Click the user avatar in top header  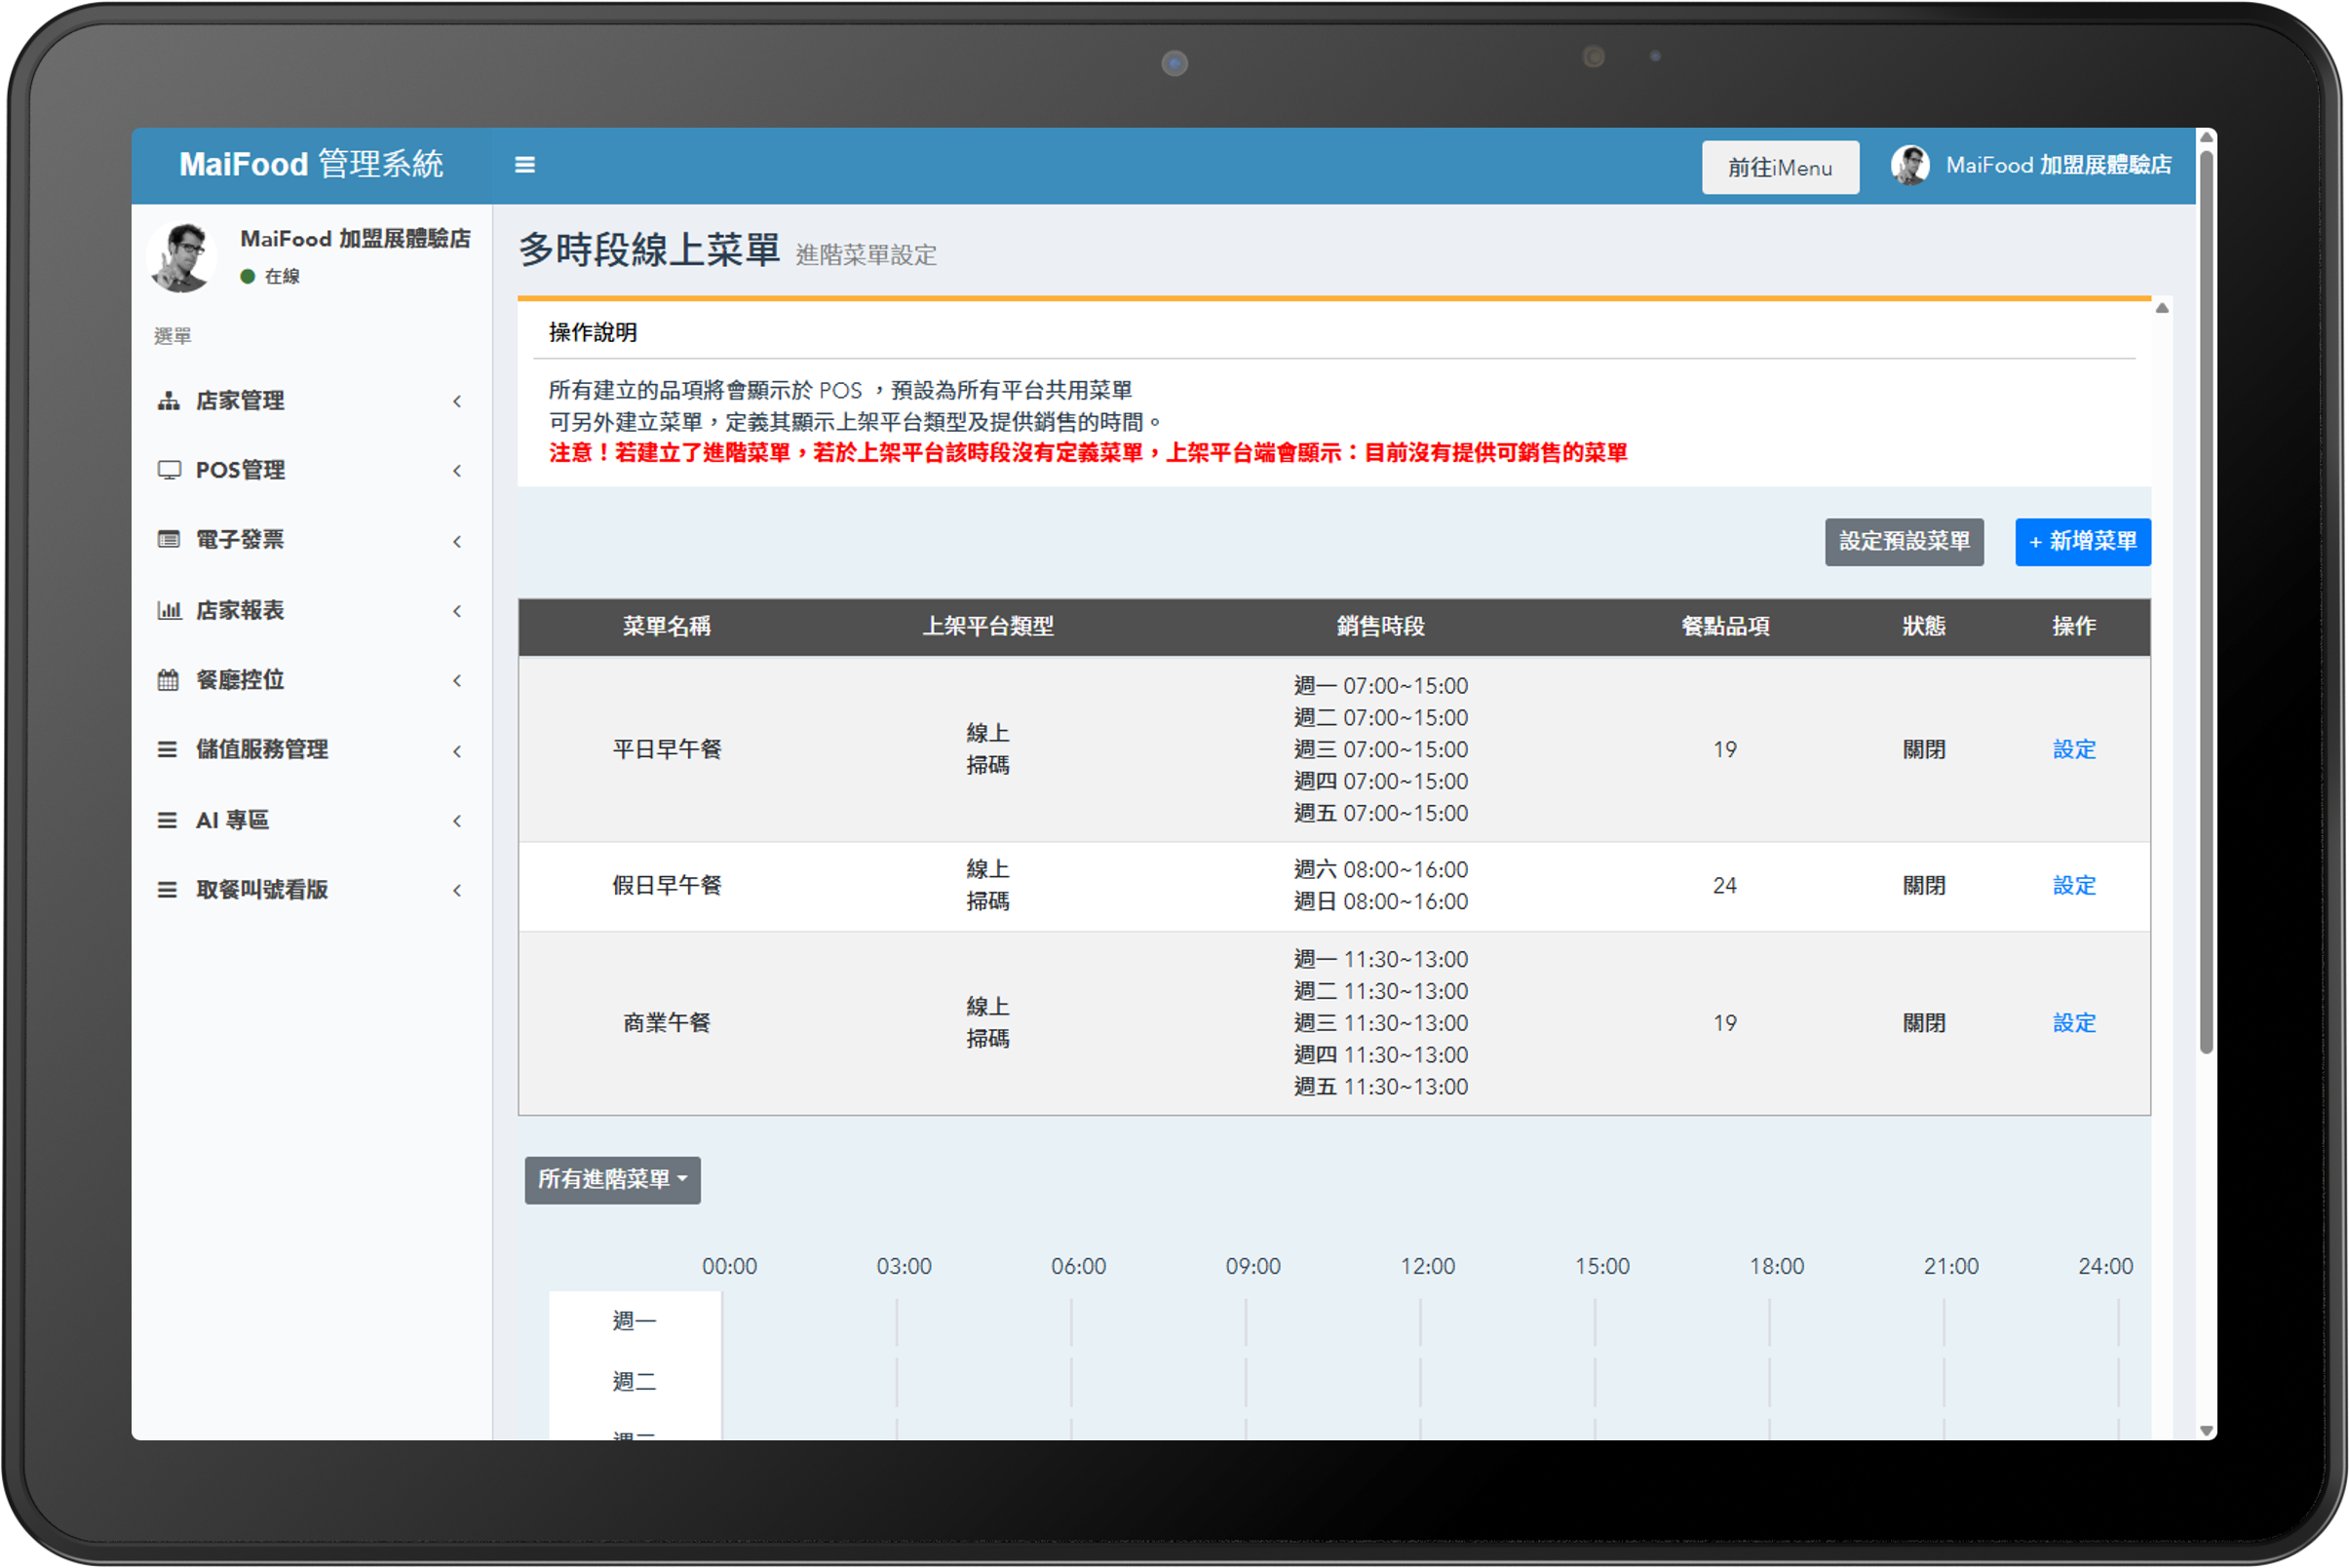[1909, 165]
